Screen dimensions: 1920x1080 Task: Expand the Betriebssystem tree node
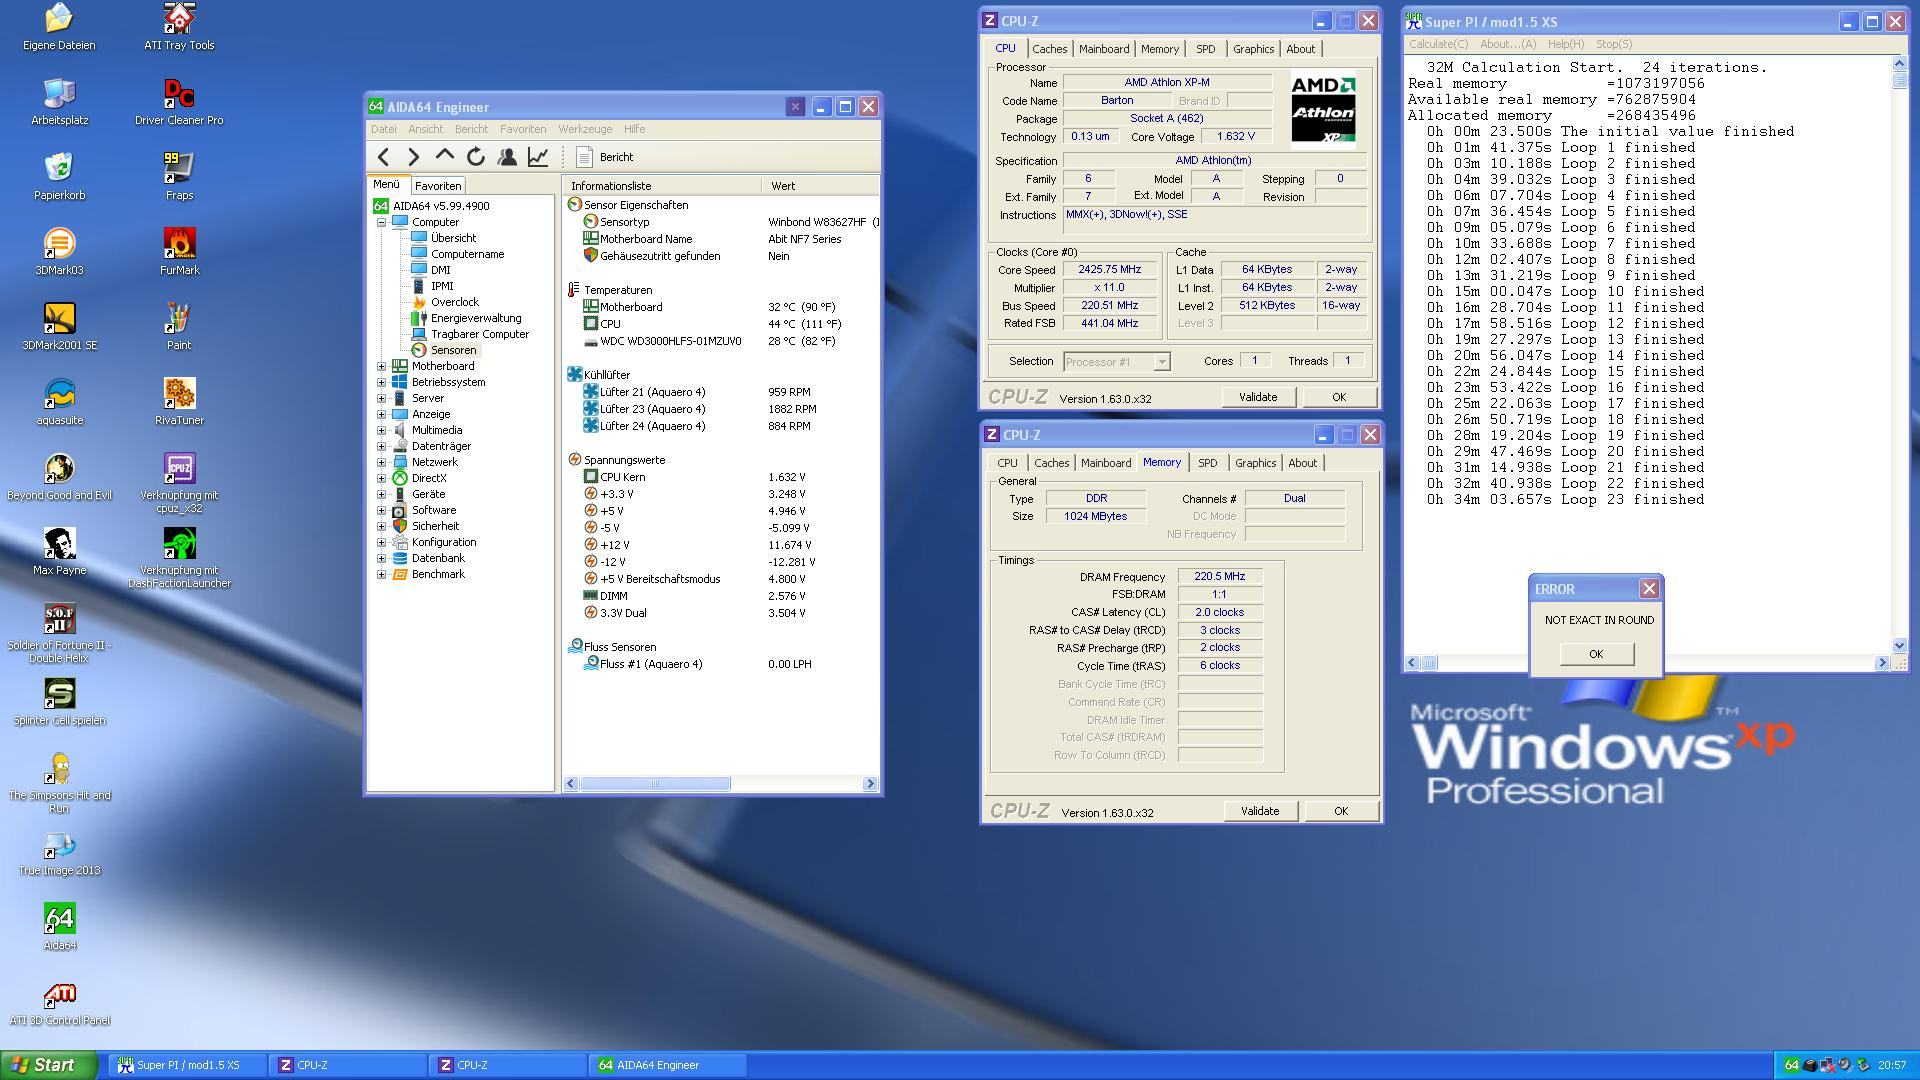point(381,382)
